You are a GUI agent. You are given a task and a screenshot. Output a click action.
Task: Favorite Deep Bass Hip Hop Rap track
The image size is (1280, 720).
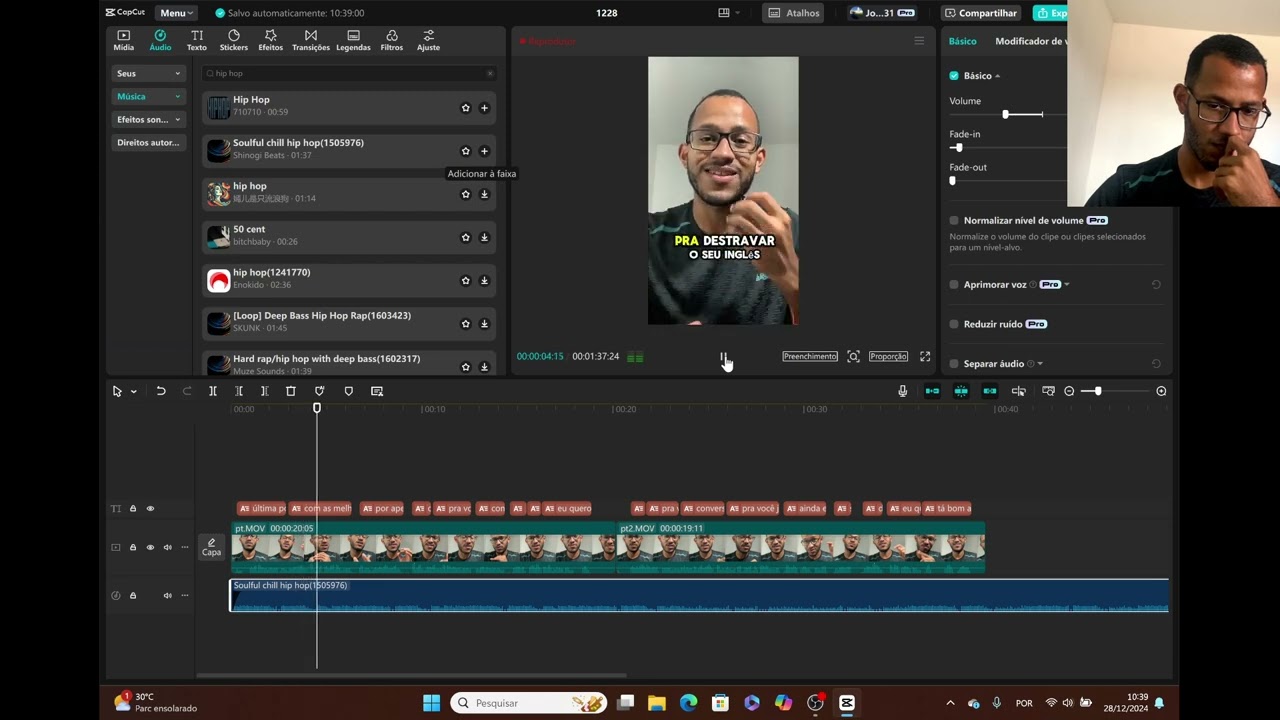tap(465, 324)
